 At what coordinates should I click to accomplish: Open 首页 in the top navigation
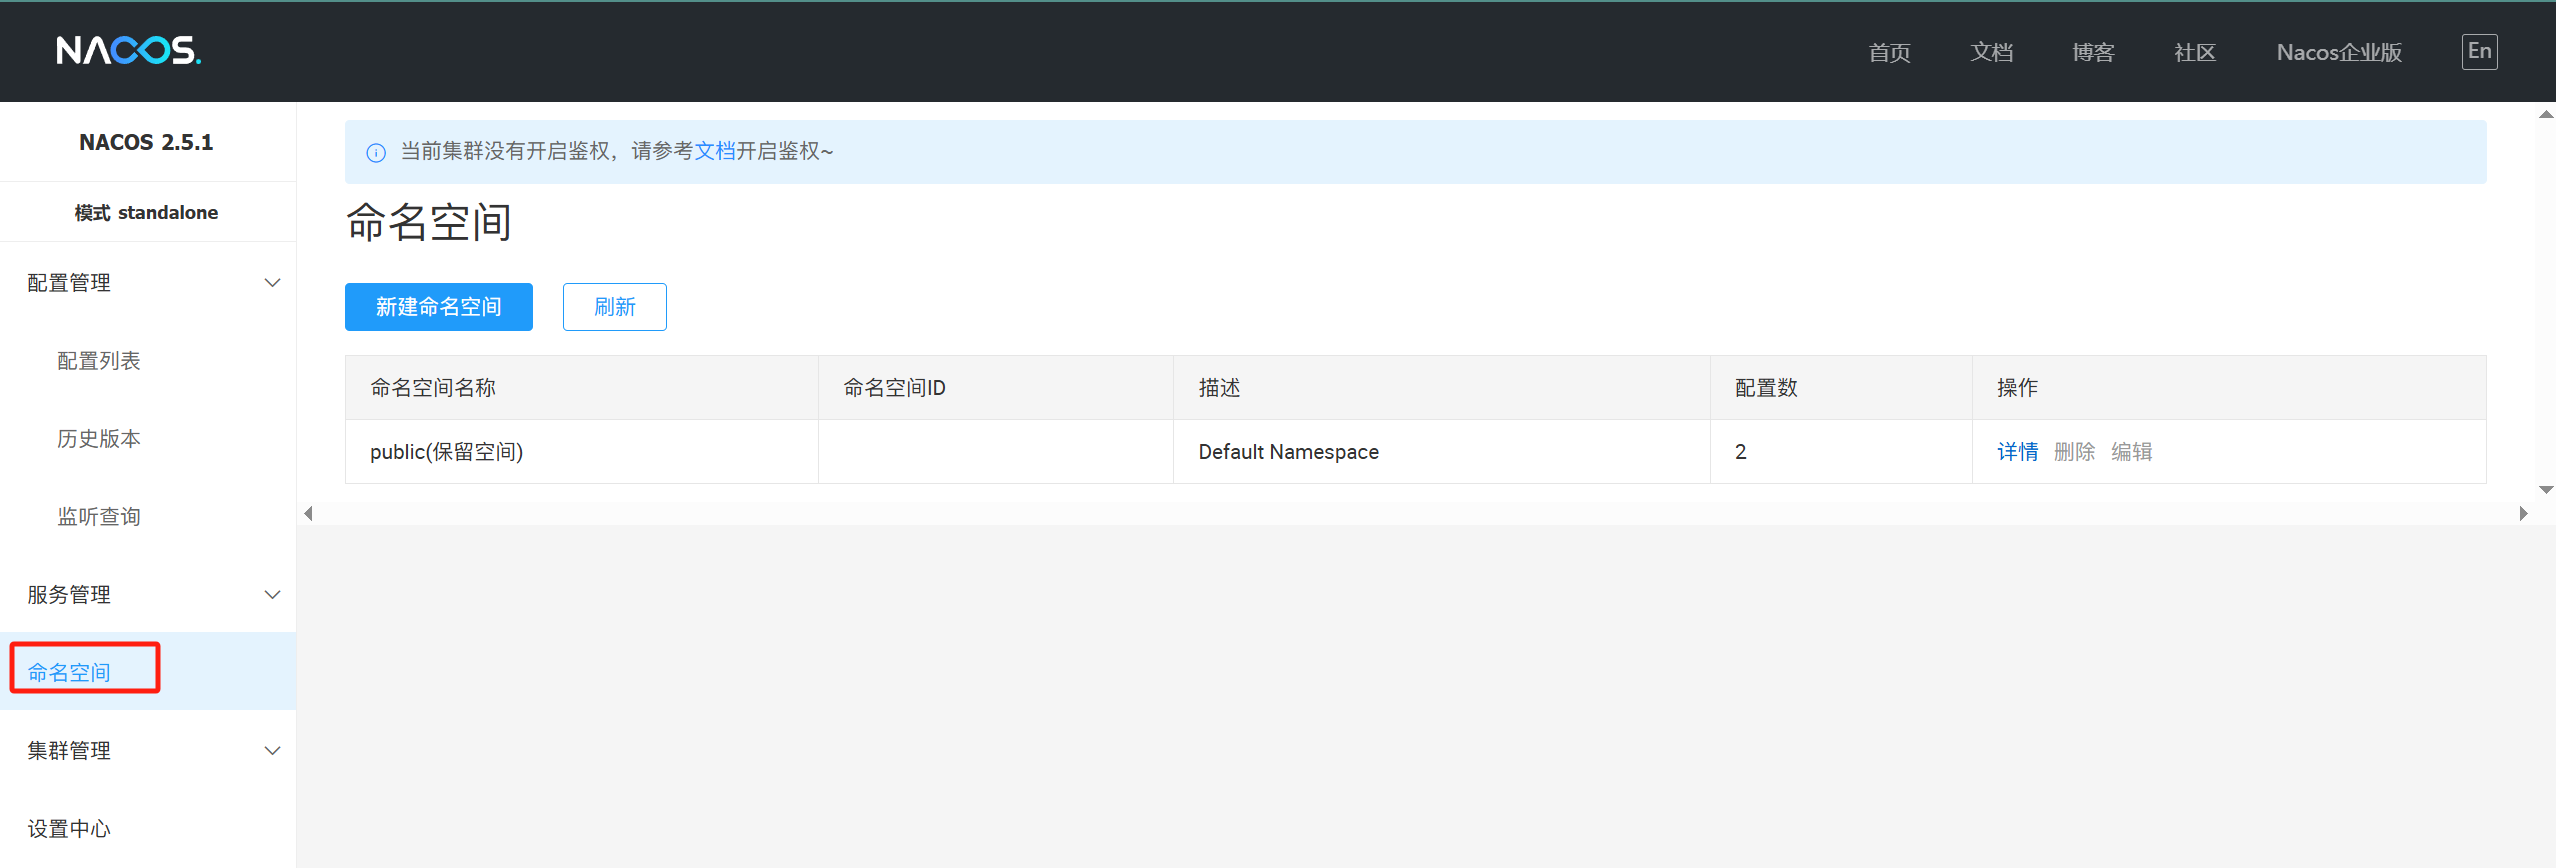click(1889, 52)
